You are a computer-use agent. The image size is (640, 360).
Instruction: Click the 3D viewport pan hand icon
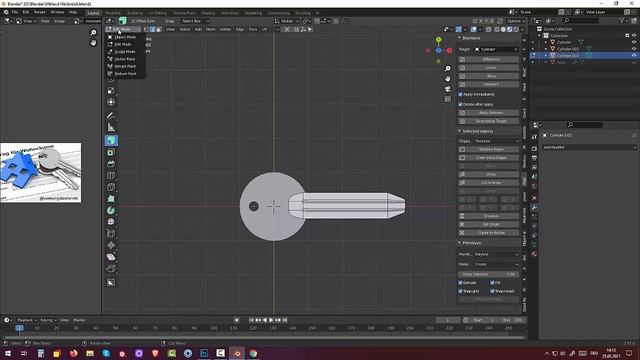pos(448,79)
